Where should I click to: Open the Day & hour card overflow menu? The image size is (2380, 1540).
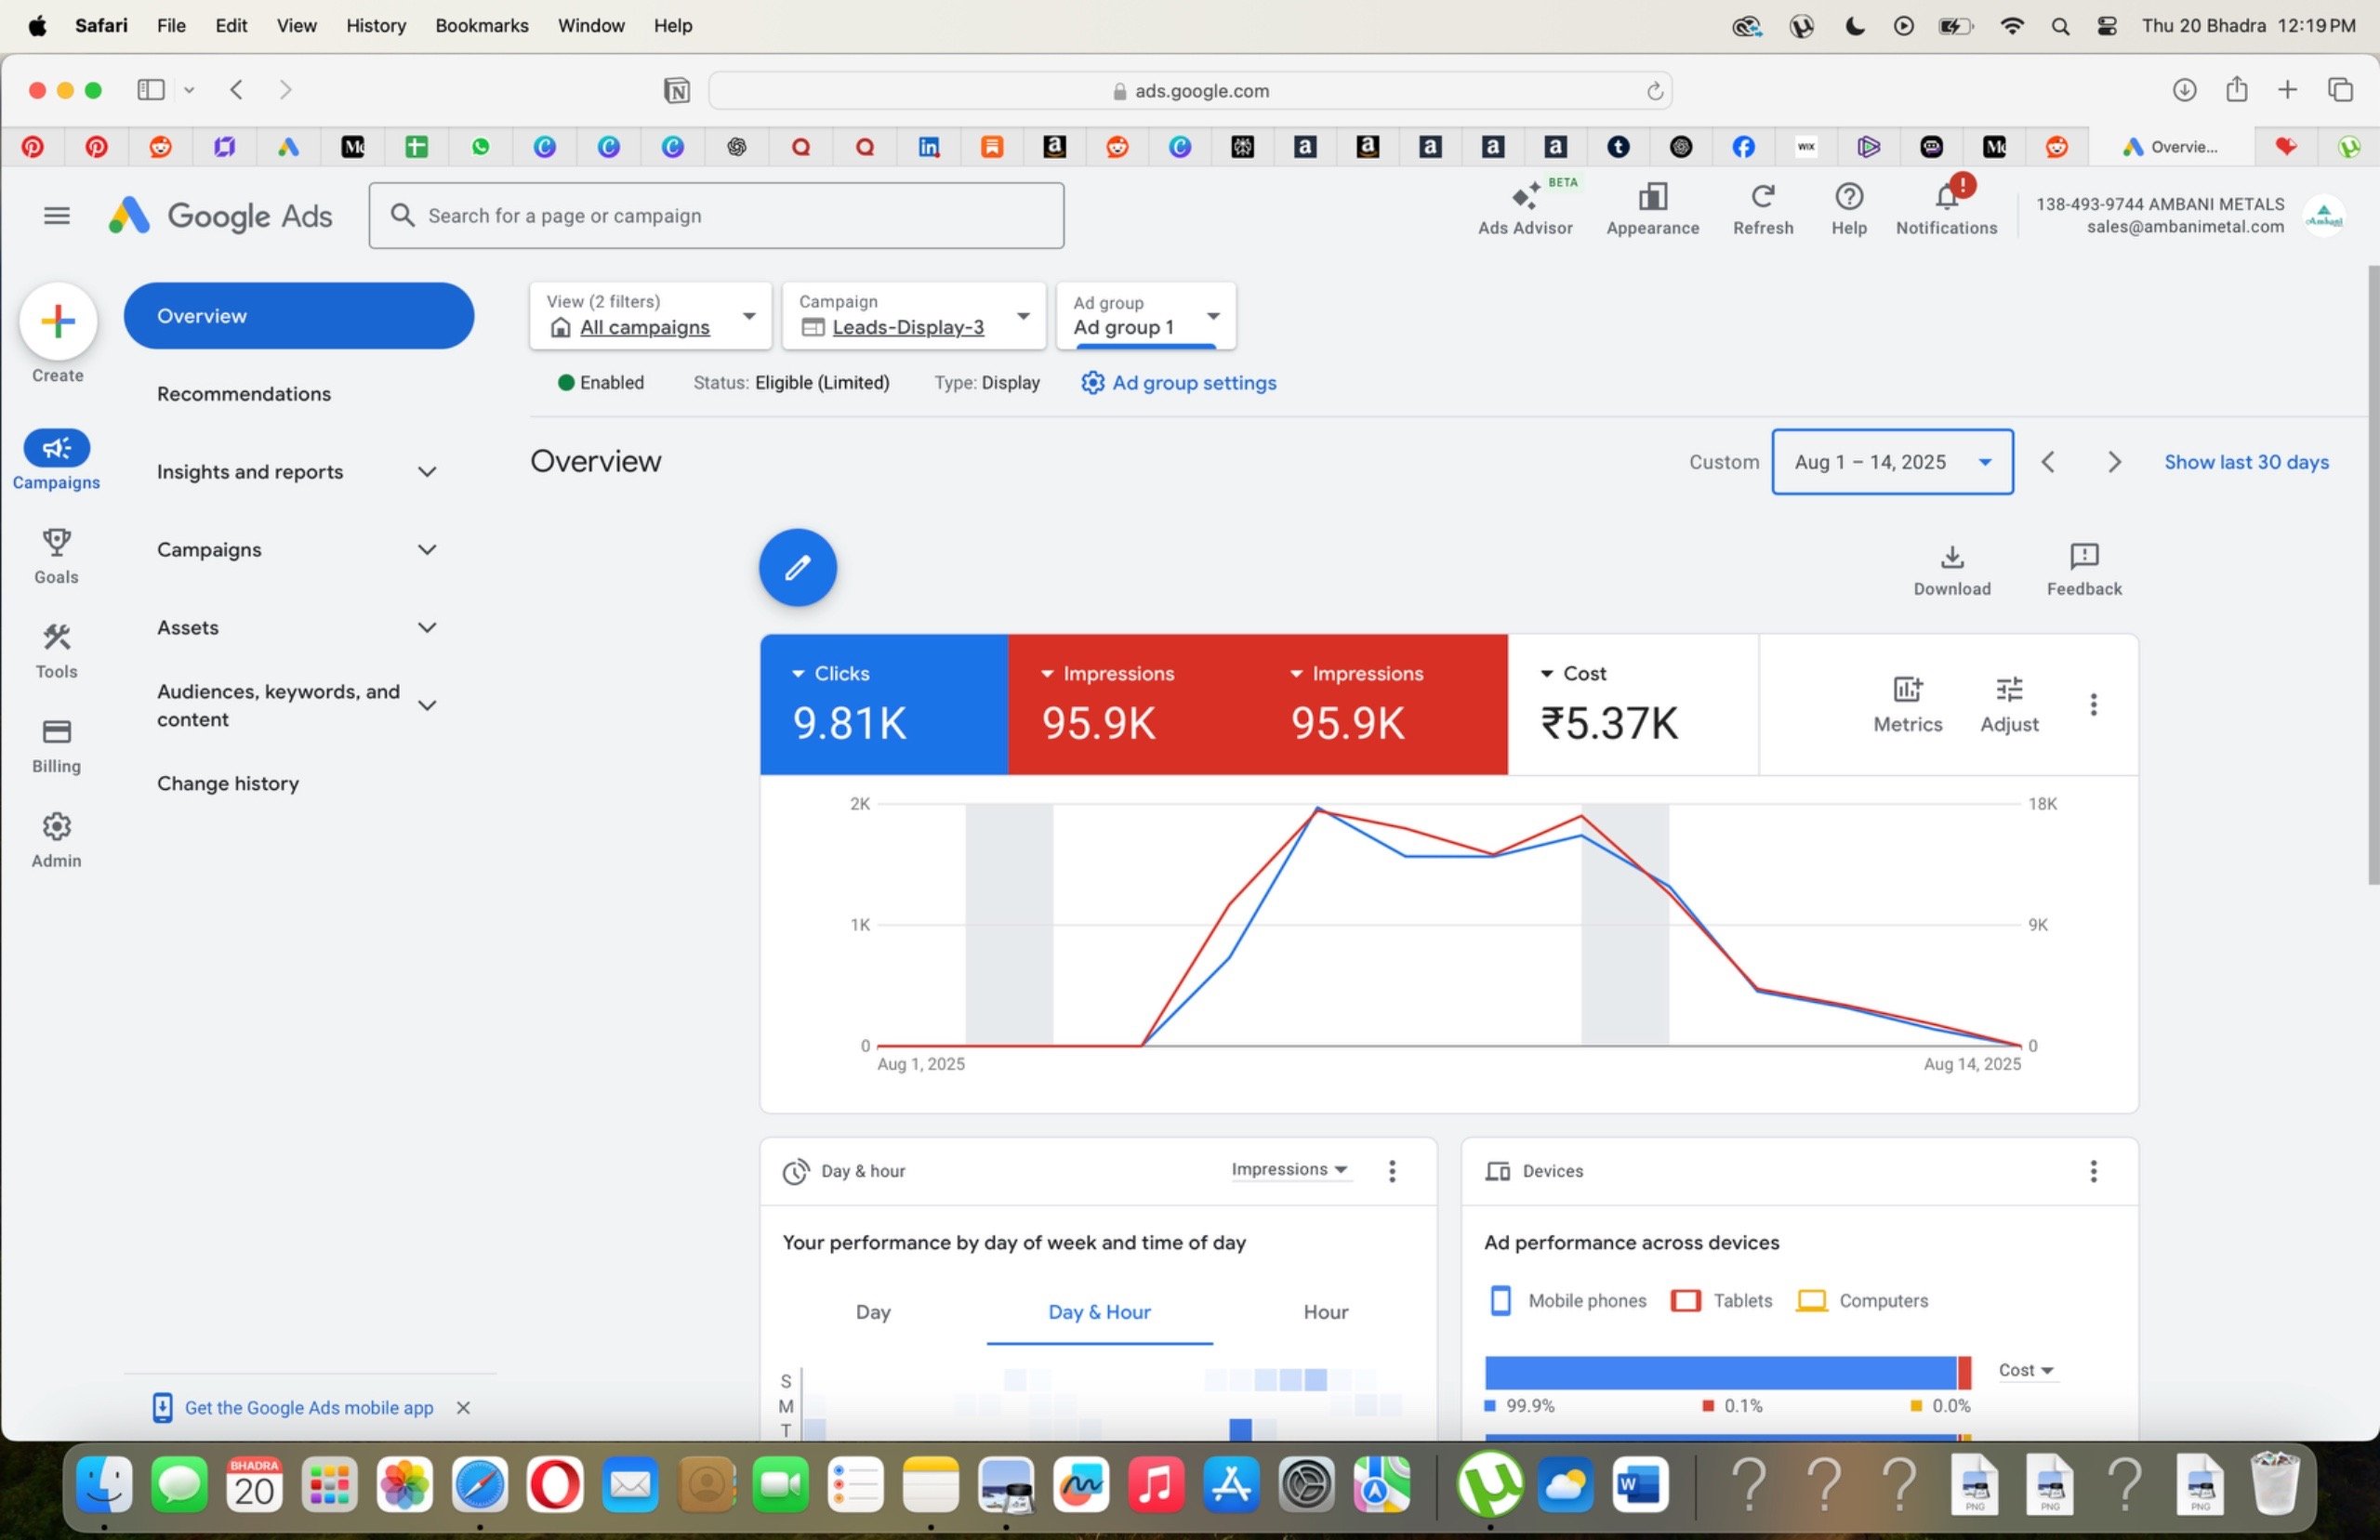1392,1171
